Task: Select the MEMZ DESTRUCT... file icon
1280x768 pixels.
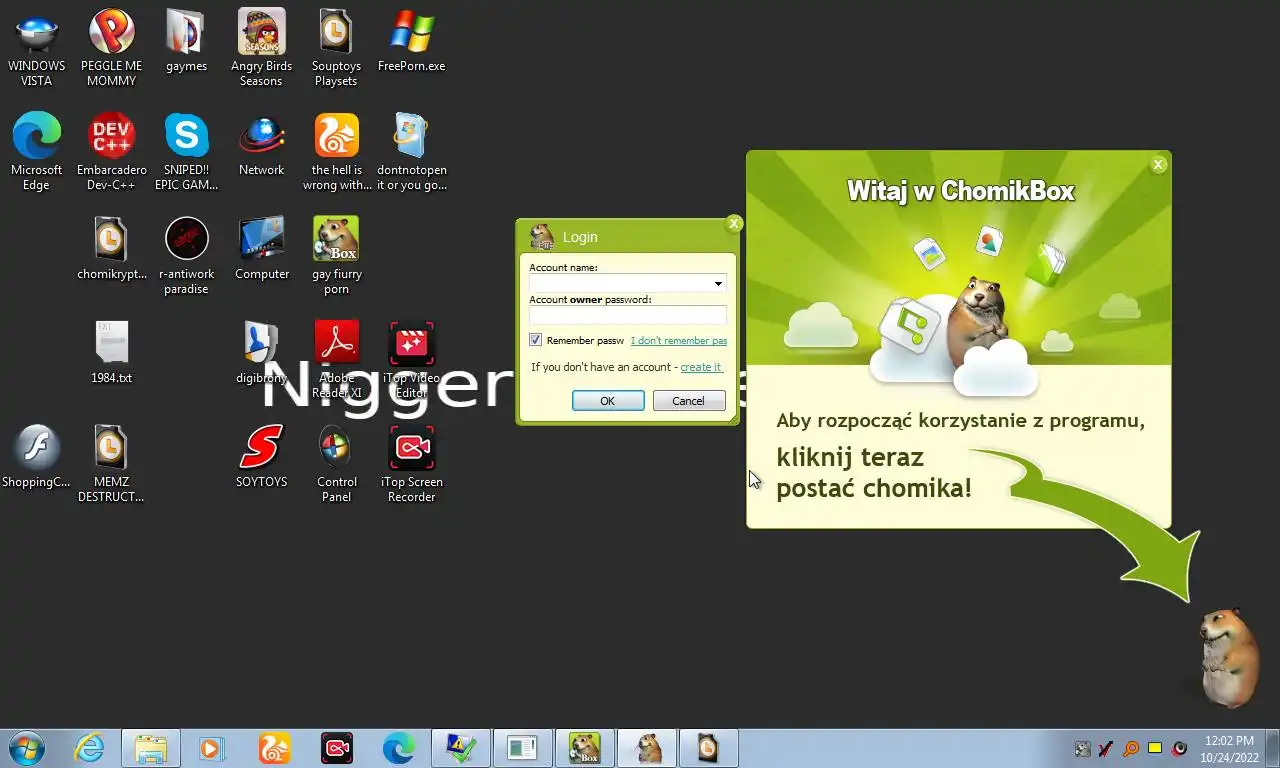Action: [112, 464]
